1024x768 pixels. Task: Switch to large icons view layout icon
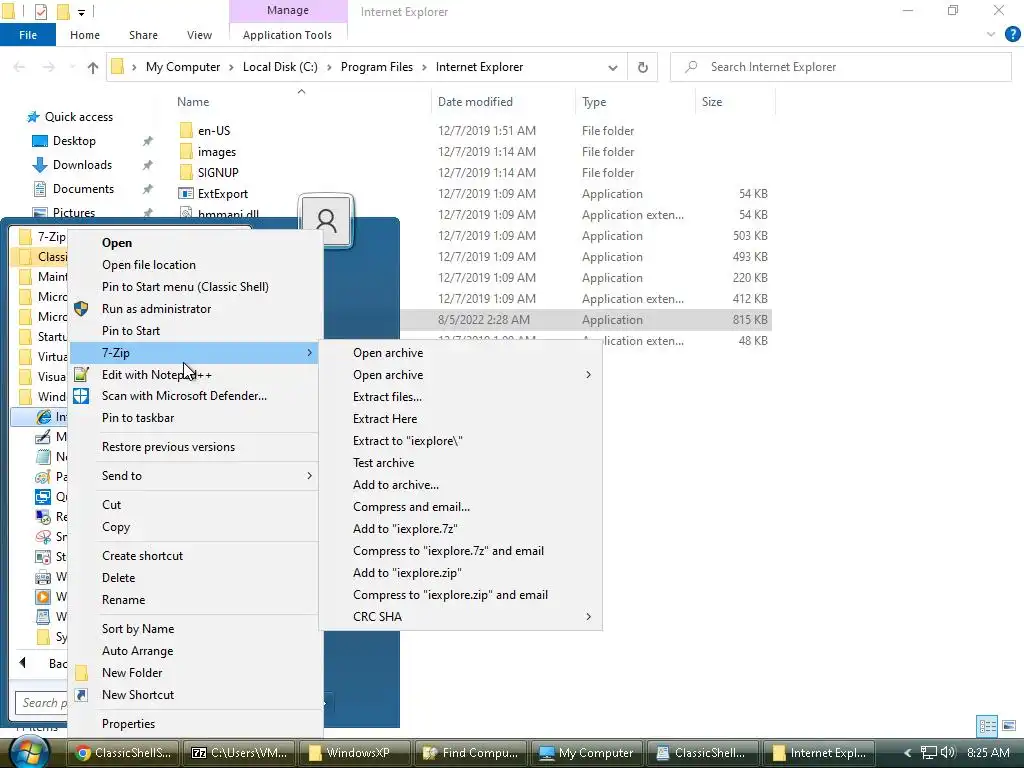(1009, 726)
